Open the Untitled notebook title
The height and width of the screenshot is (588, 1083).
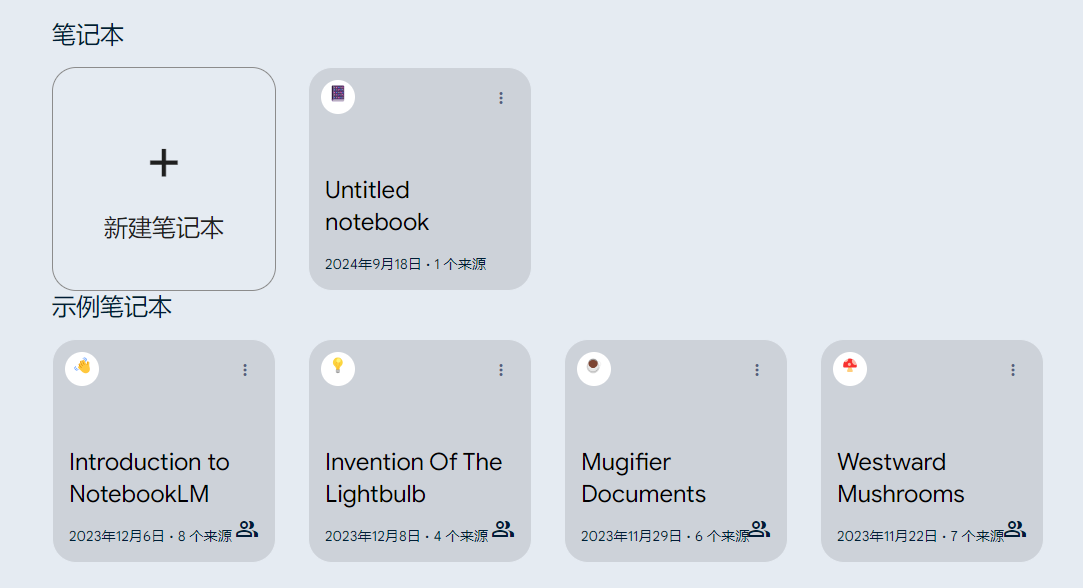[x=377, y=206]
